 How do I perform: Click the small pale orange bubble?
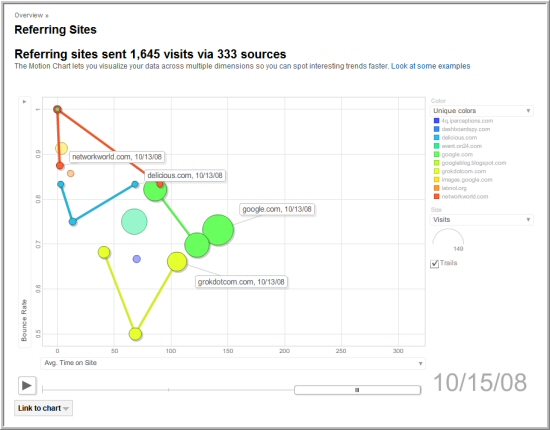pos(71,173)
